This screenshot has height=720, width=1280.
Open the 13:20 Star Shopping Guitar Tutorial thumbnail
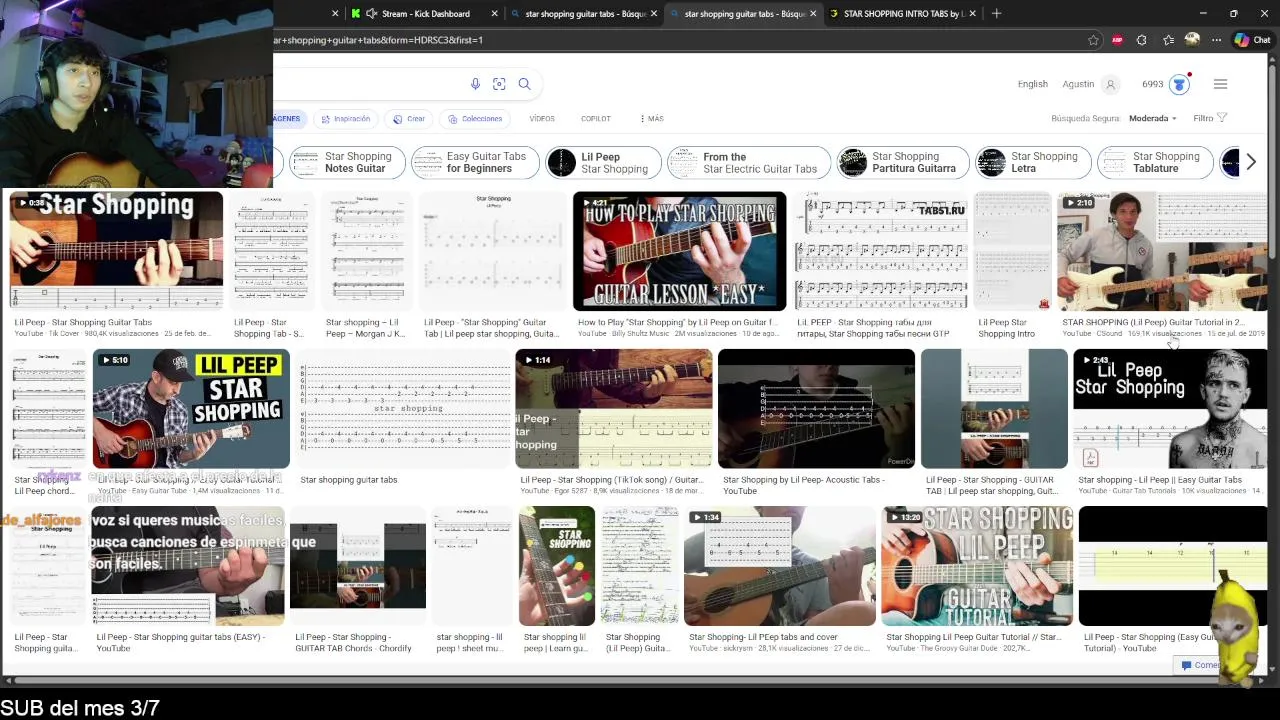pyautogui.click(x=978, y=566)
